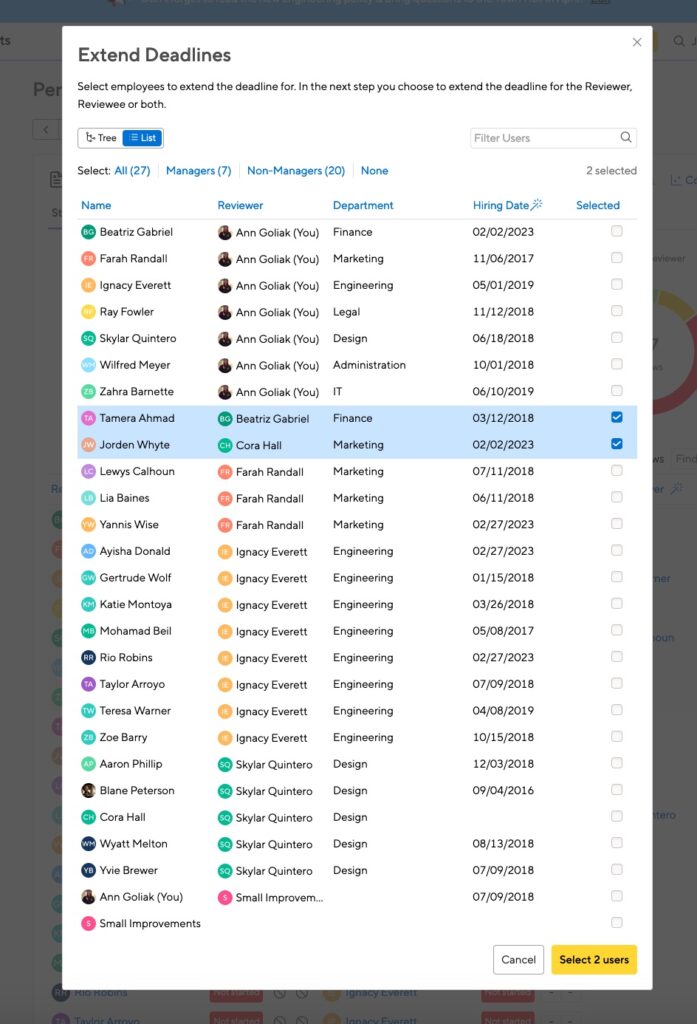Image resolution: width=697 pixels, height=1024 pixels.
Task: Click Jorden Whyte's avatar icon
Action: (x=88, y=445)
